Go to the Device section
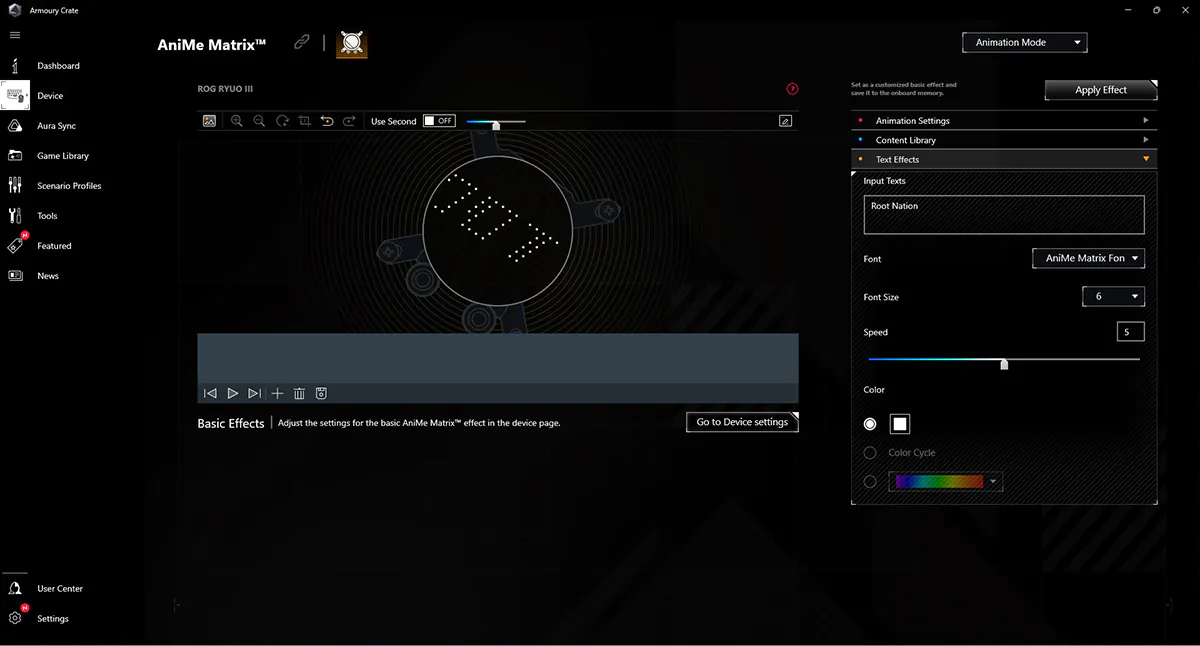 pyautogui.click(x=50, y=96)
